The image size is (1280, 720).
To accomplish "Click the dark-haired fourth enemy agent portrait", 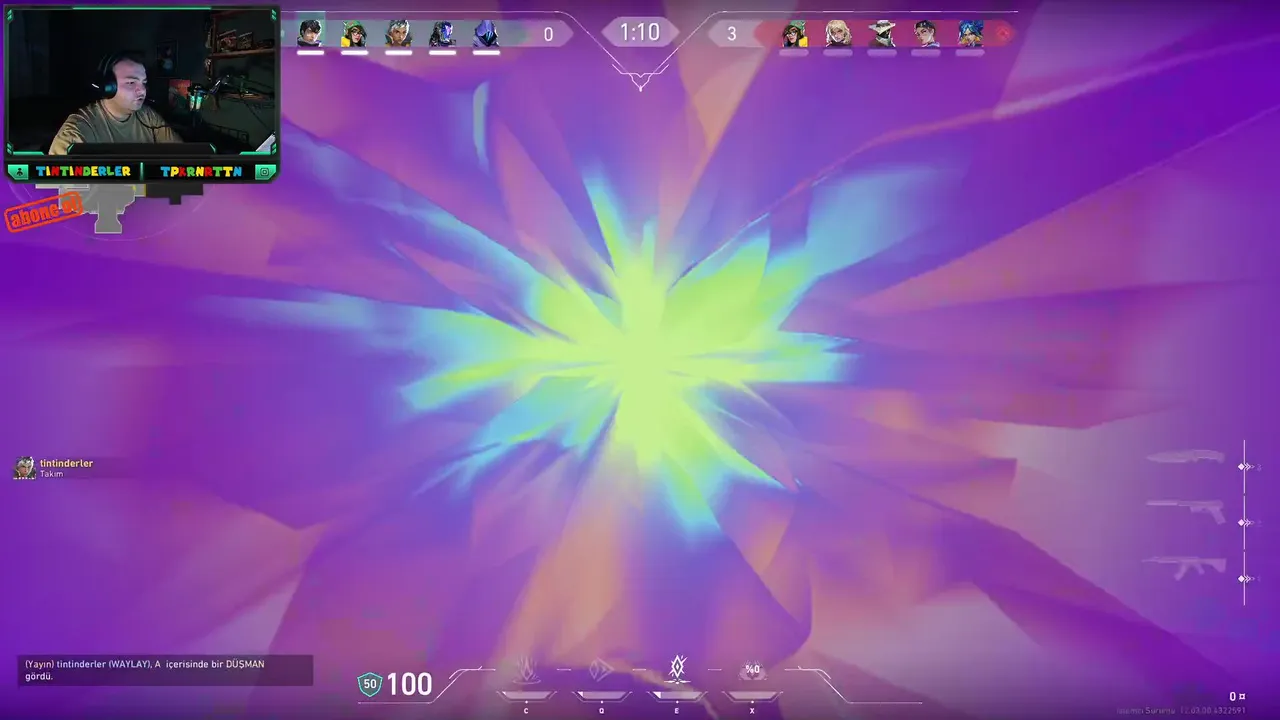I will coord(926,33).
